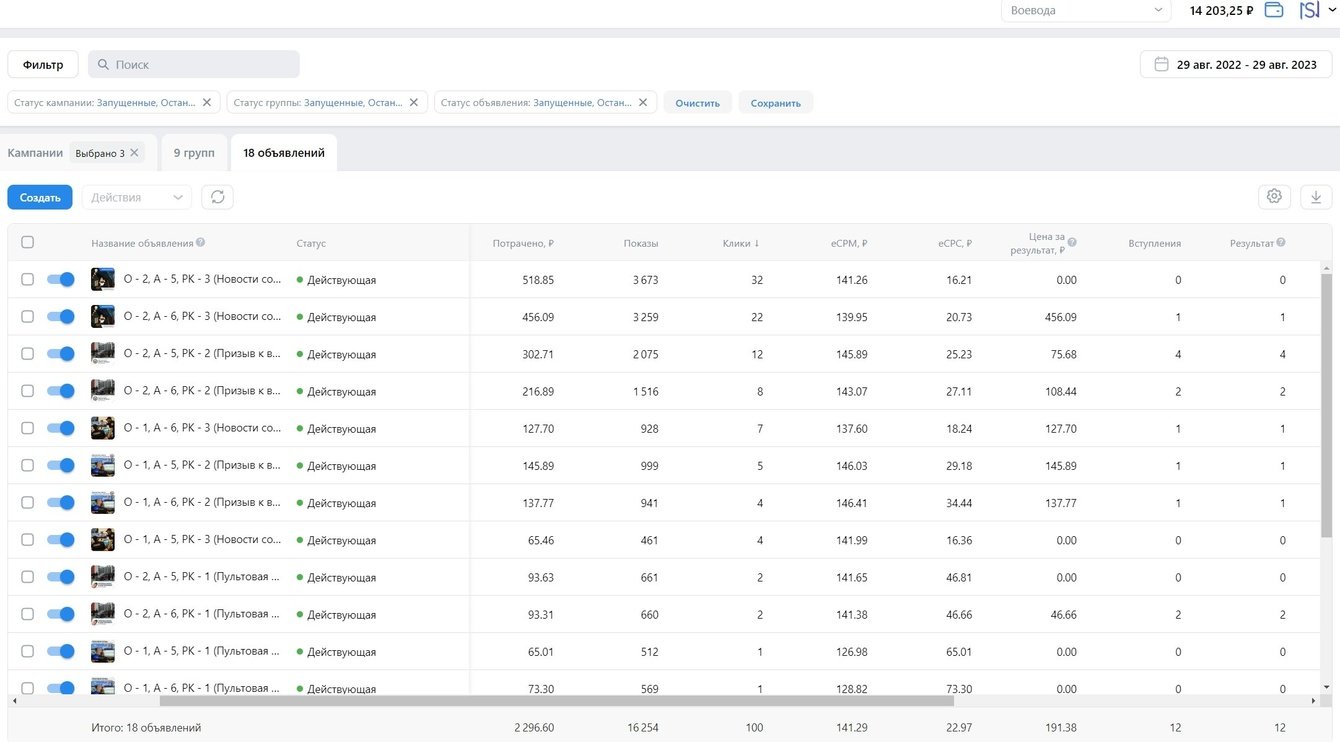The width and height of the screenshot is (1340, 742).
Task: Tick checkbox for ad with 456.09 spent
Action: coord(28,317)
